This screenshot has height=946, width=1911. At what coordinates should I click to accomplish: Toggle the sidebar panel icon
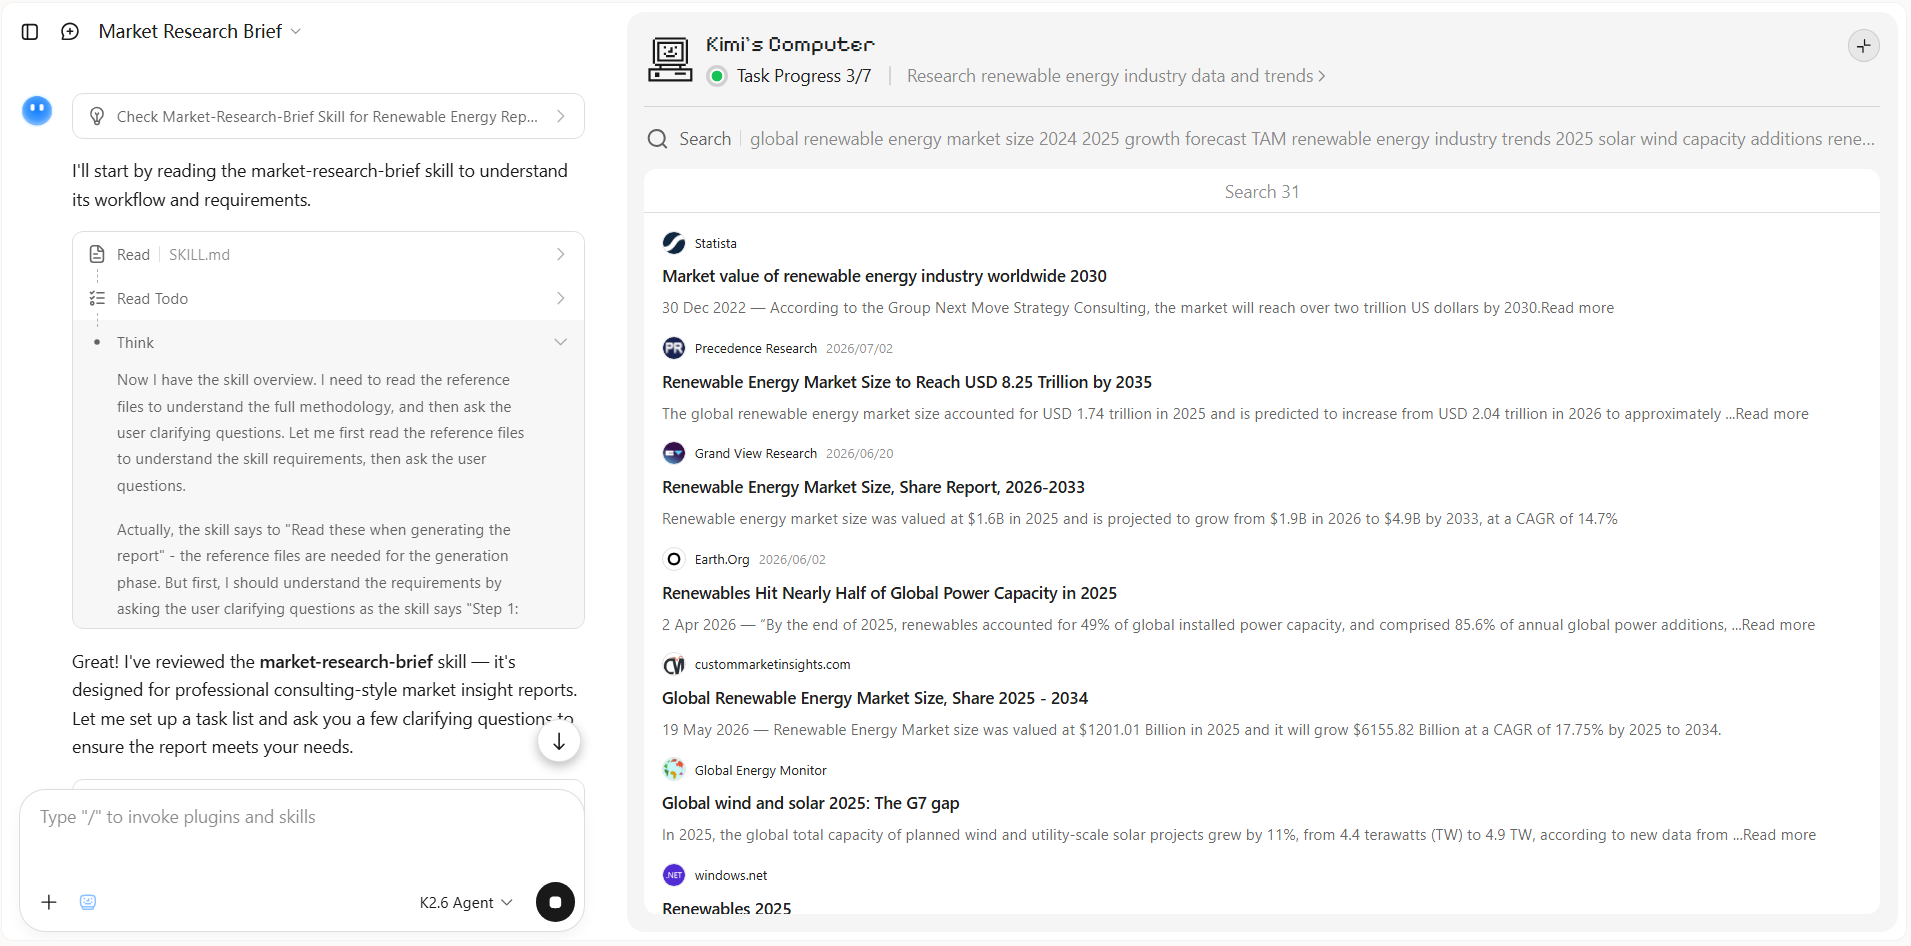coord(30,32)
